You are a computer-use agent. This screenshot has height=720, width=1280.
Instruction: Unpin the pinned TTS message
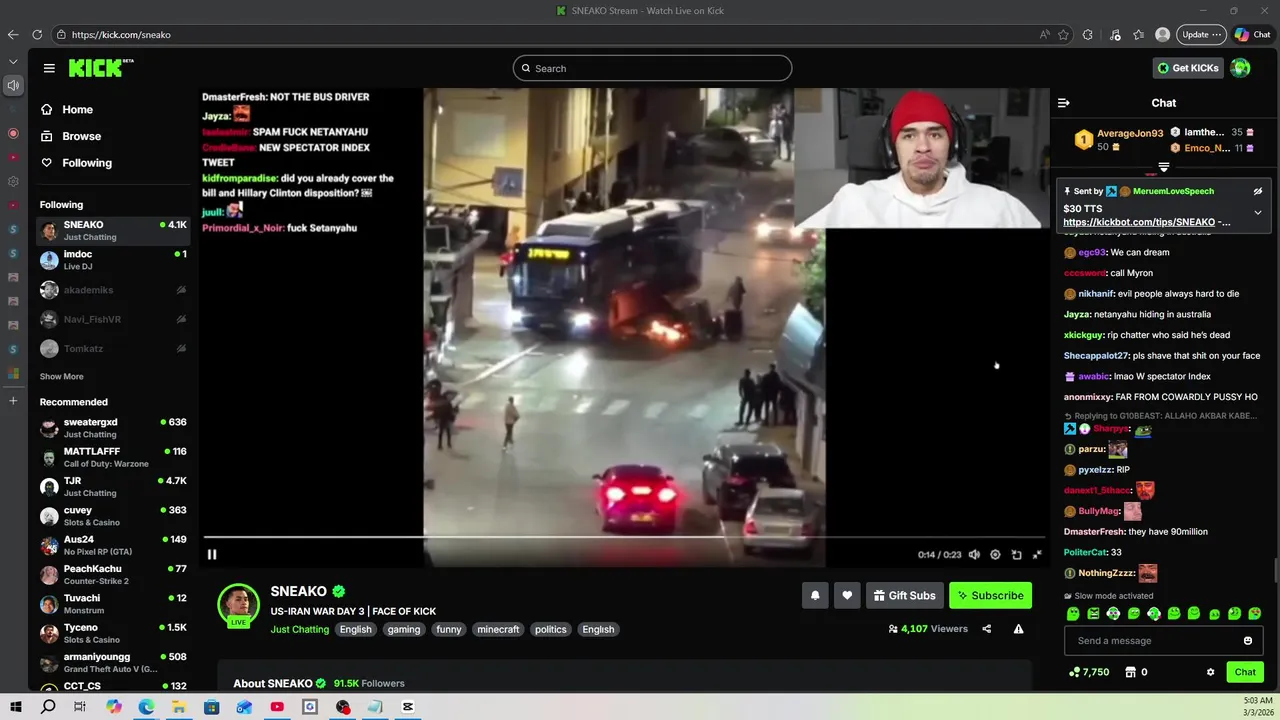click(x=1258, y=191)
